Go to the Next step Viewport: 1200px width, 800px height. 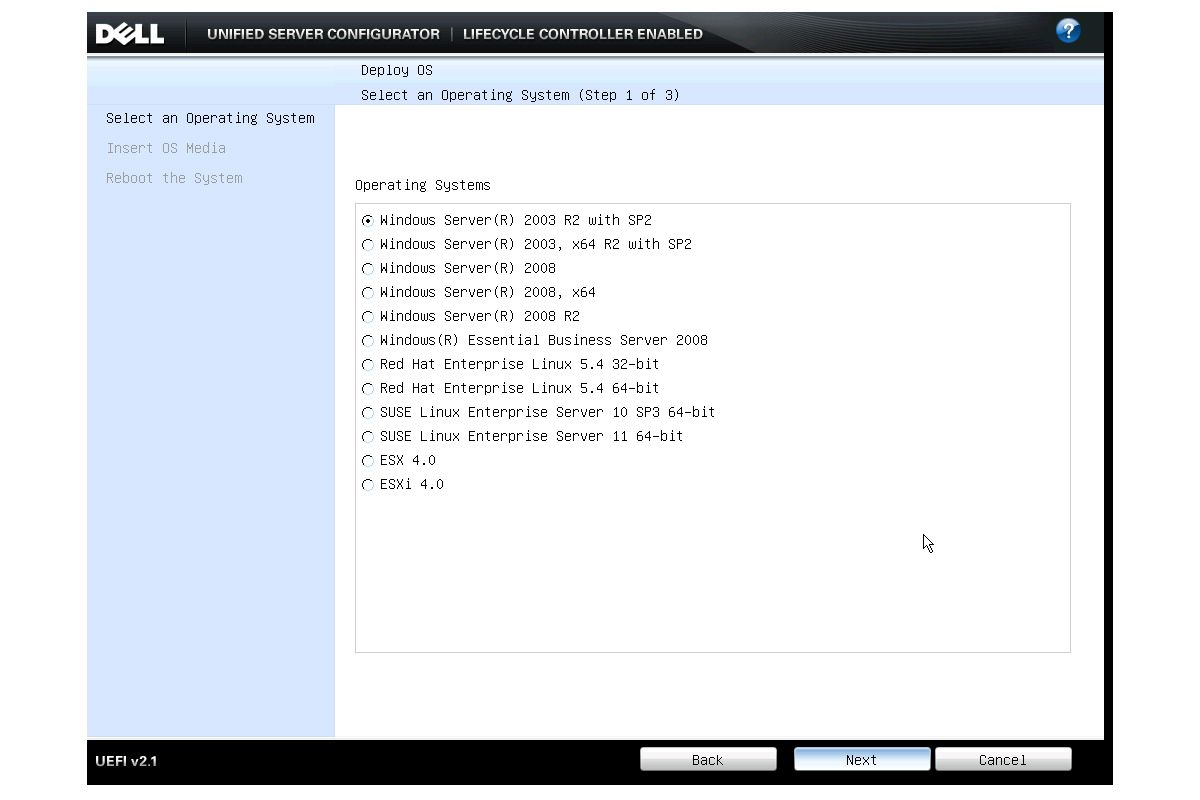pyautogui.click(x=862, y=759)
